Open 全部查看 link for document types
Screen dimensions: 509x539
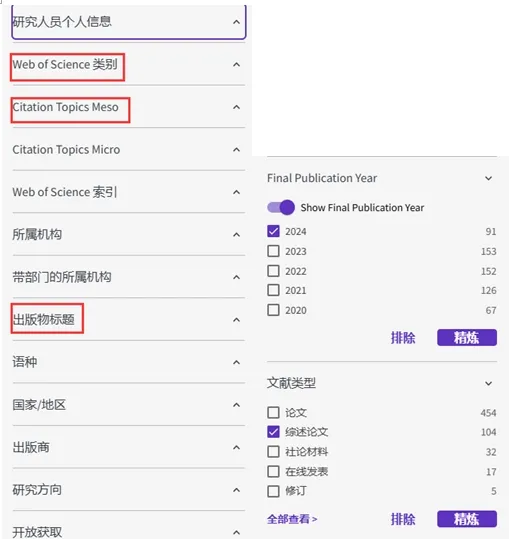292,519
